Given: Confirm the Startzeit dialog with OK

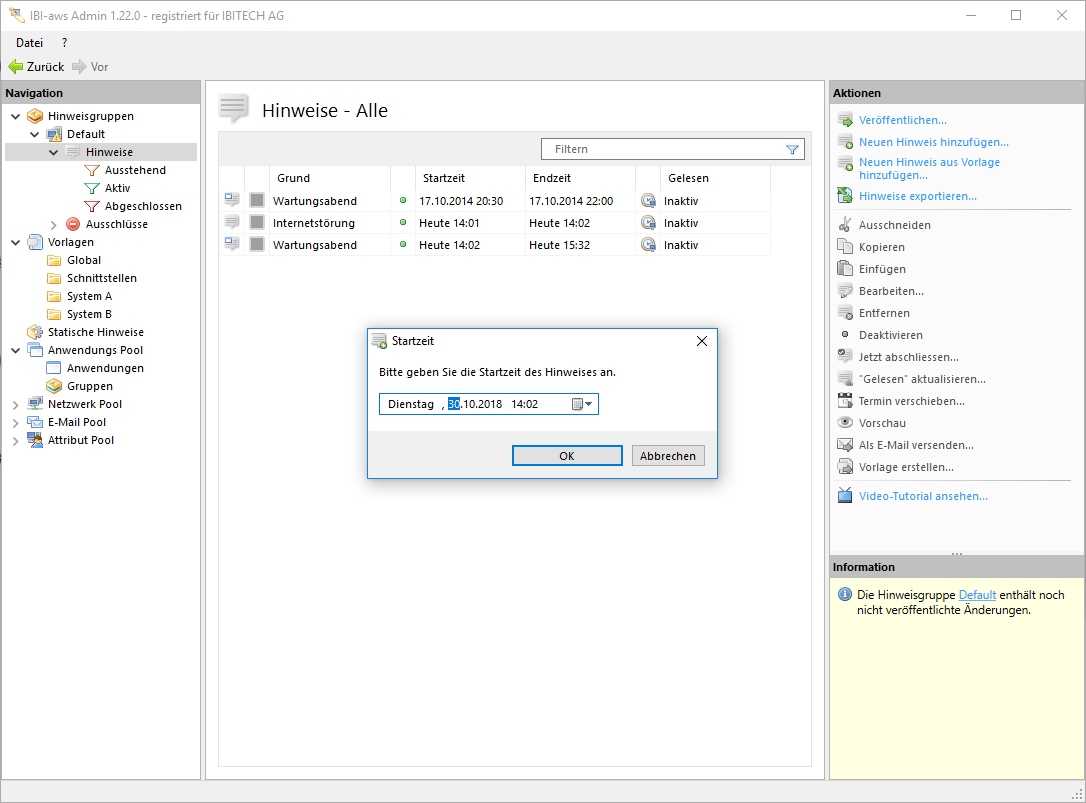Looking at the screenshot, I should pyautogui.click(x=567, y=456).
